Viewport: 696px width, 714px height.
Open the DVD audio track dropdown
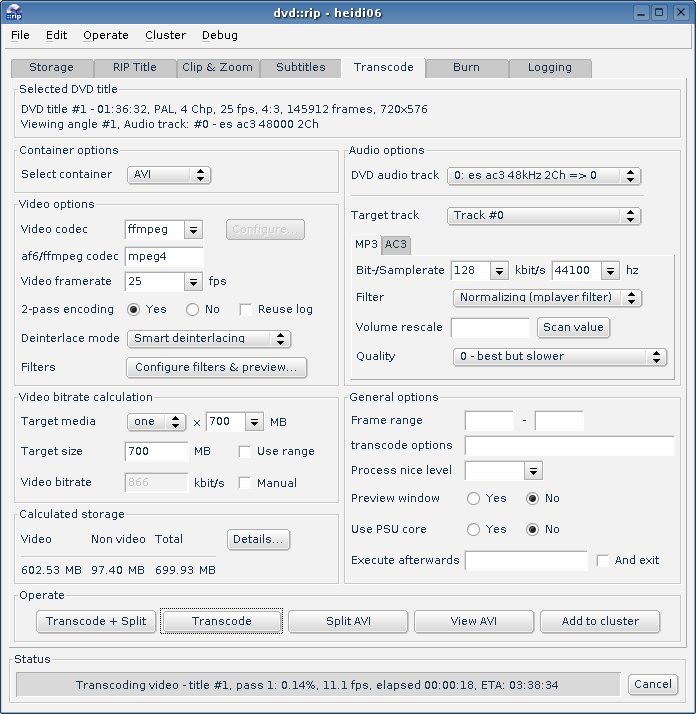(x=543, y=176)
